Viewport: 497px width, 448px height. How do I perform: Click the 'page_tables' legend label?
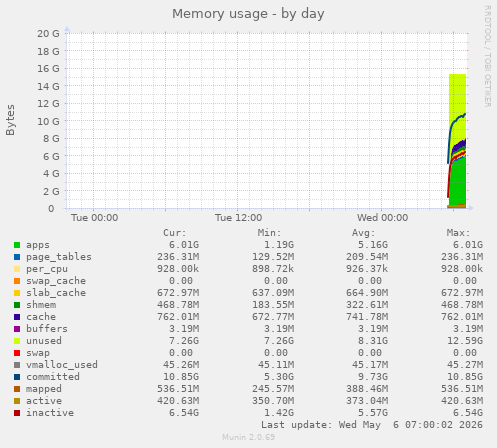[59, 257]
